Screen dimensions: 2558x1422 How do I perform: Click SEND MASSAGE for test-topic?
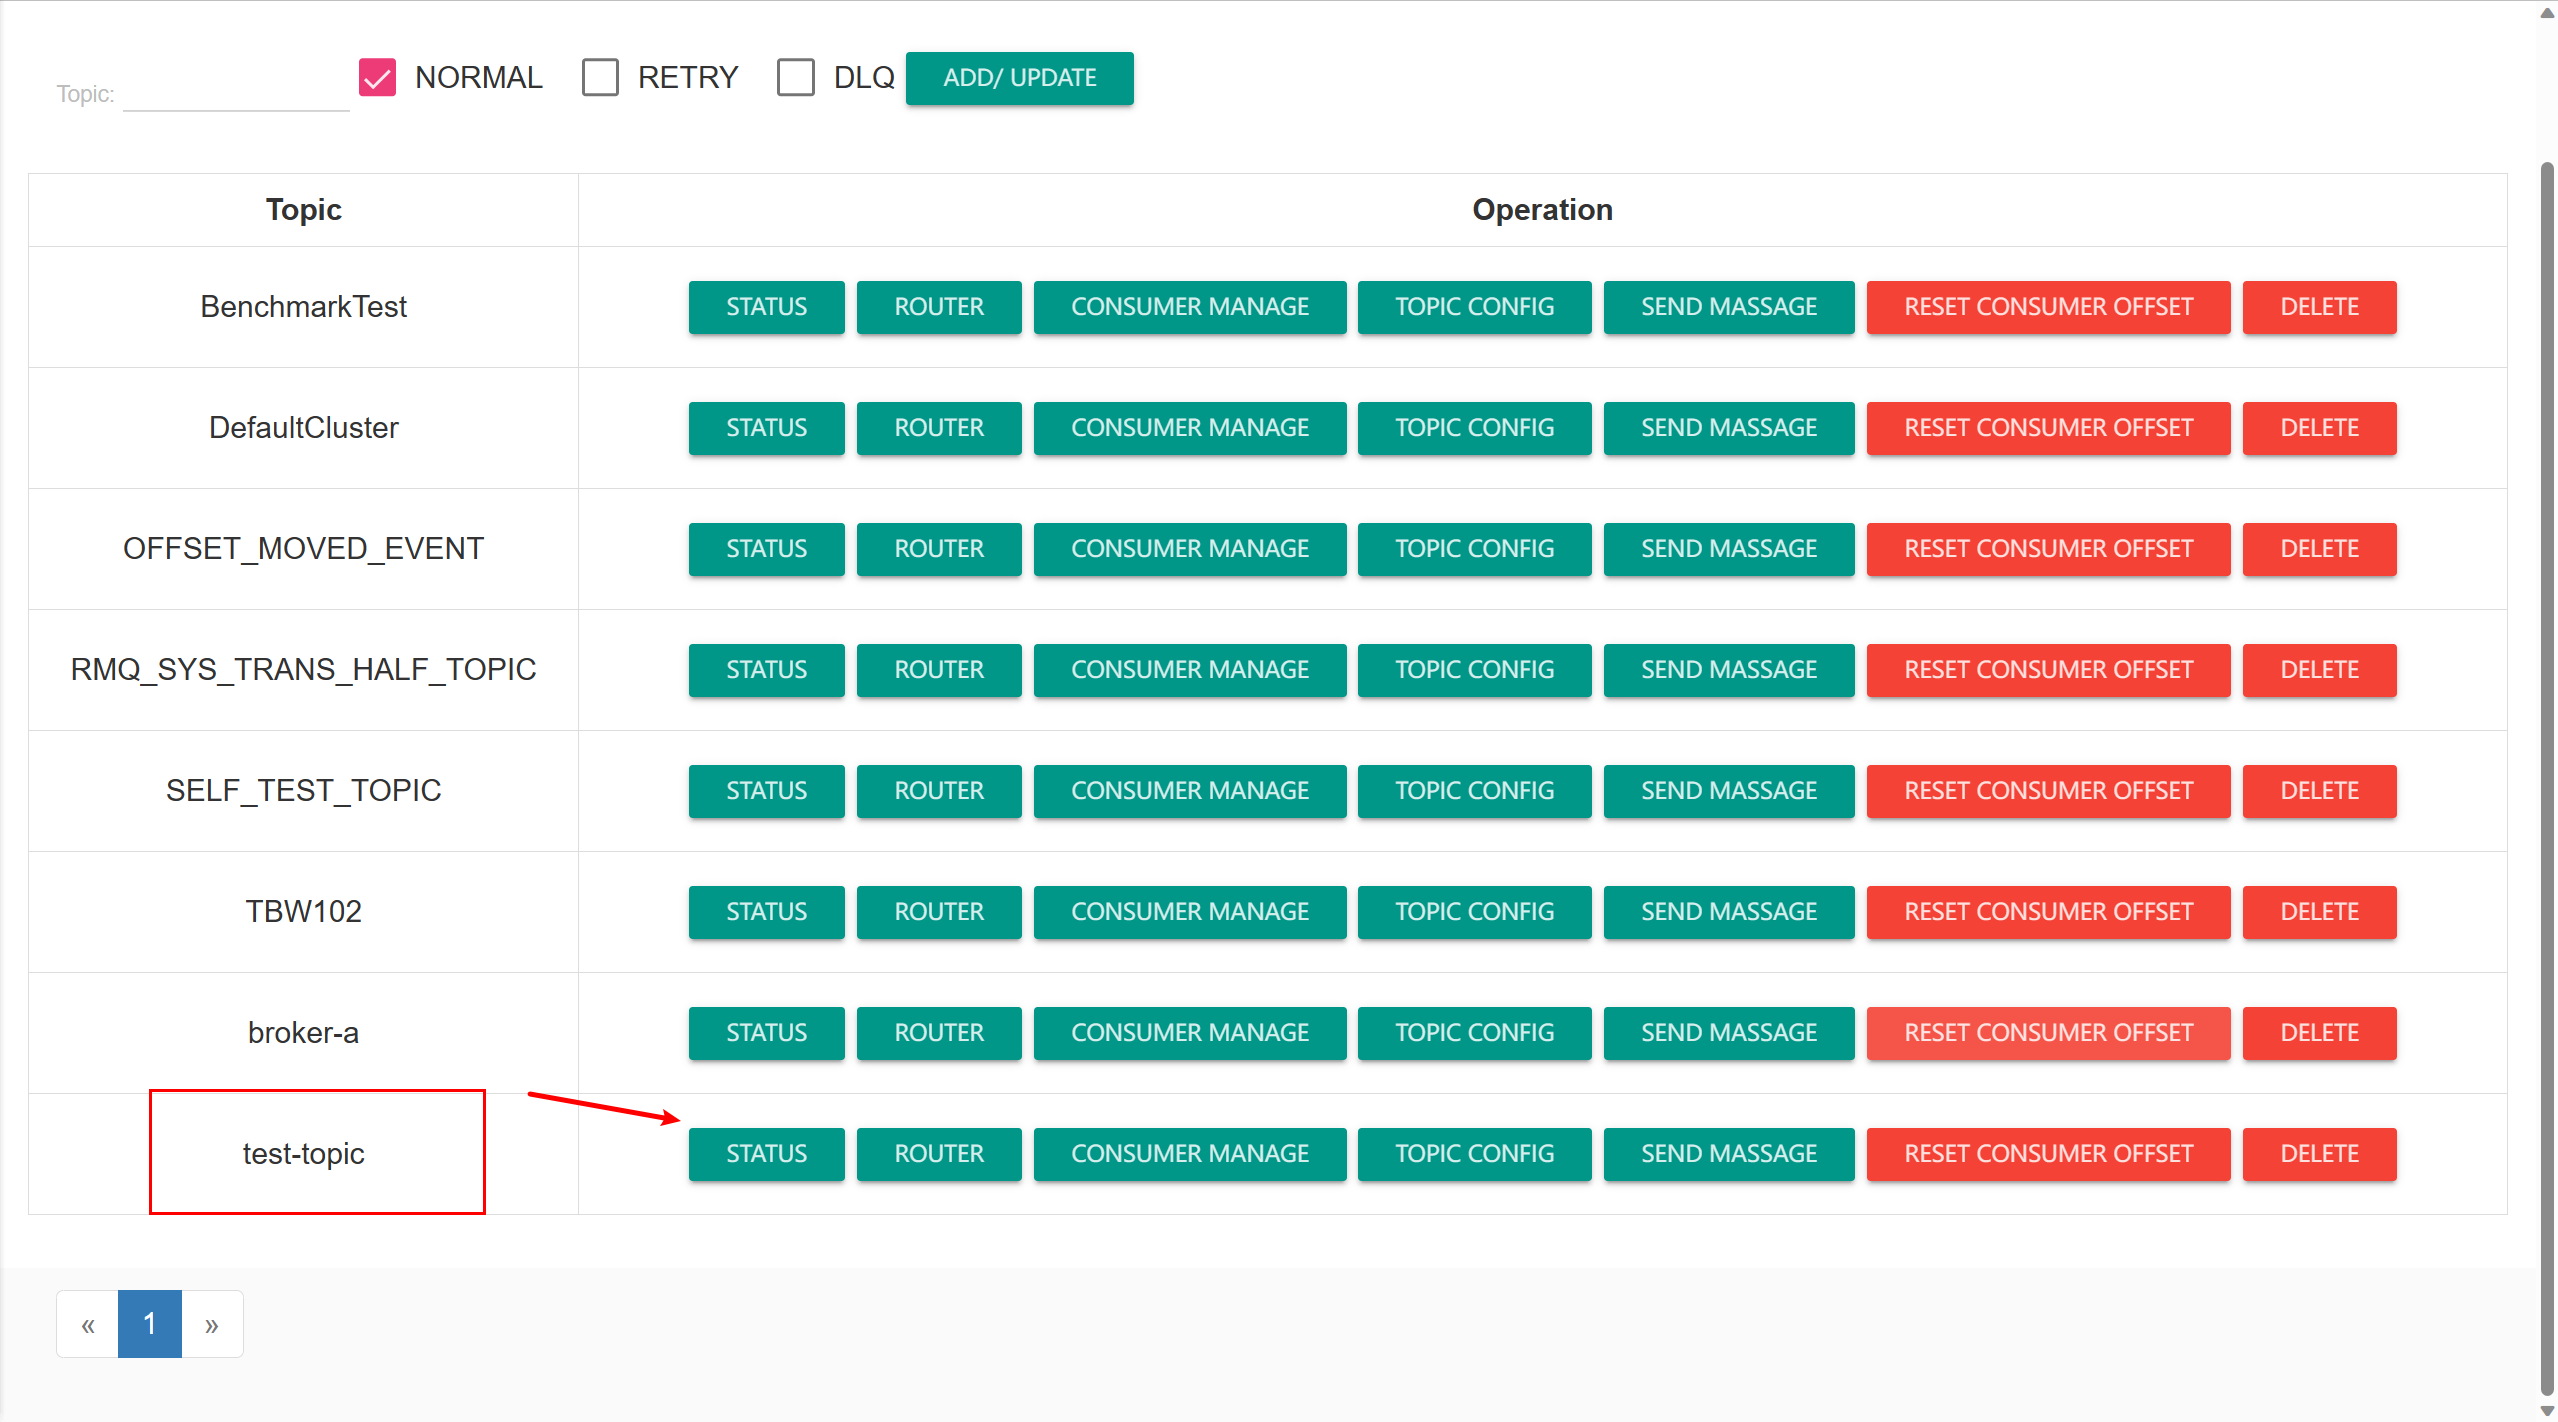click(1728, 1154)
